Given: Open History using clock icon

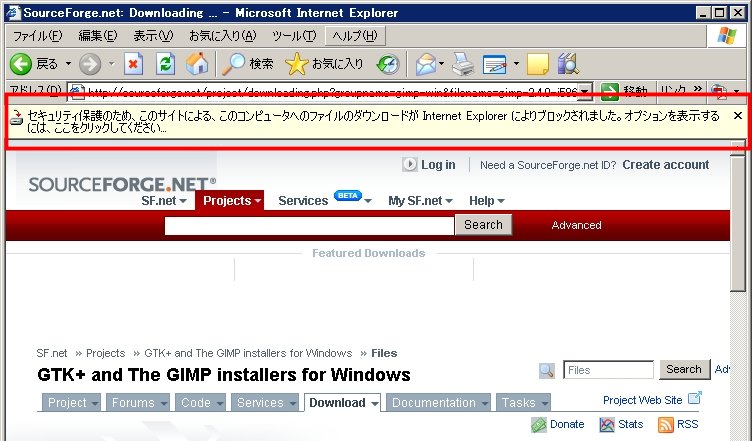Looking at the screenshot, I should 388,64.
